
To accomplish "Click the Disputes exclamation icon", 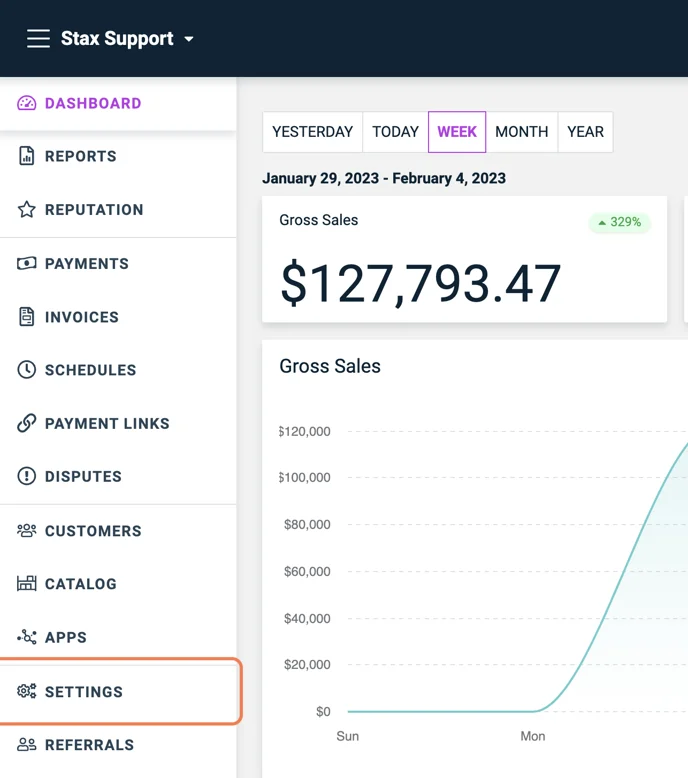I will pyautogui.click(x=27, y=476).
